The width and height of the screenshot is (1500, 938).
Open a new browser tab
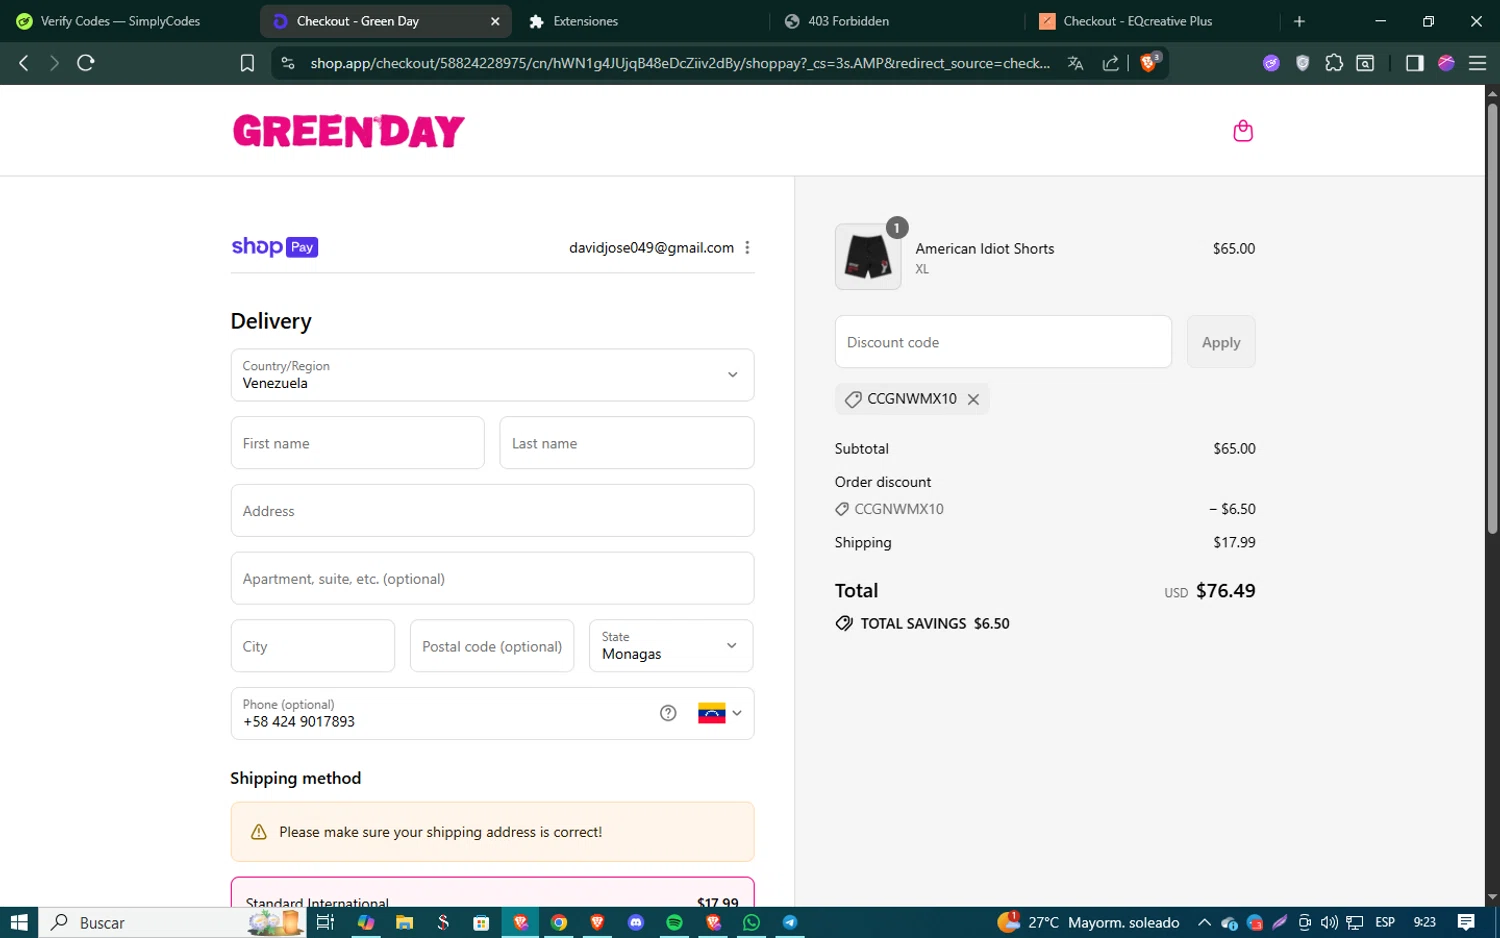click(x=1299, y=21)
